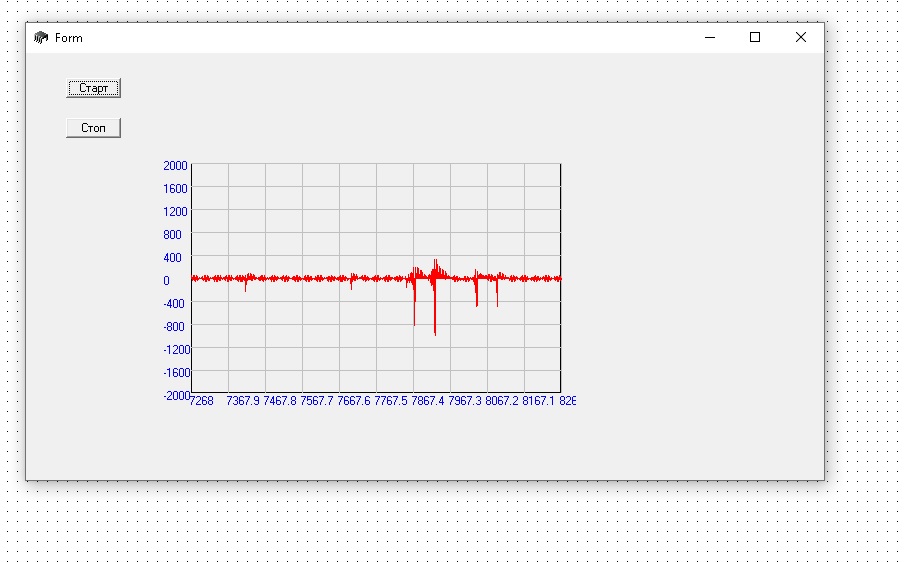
Task: Click the 1600 label on the Y axis
Action: click(x=175, y=188)
